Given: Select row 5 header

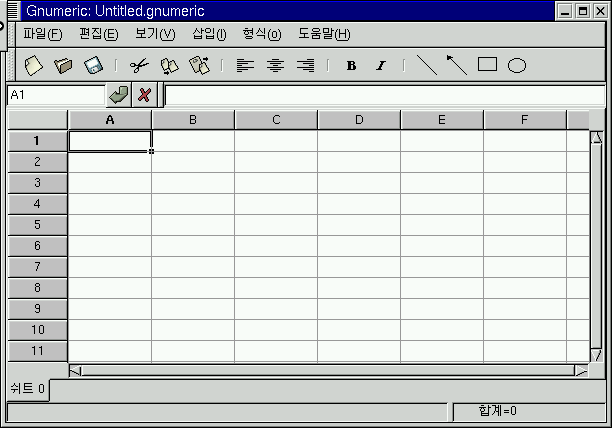Looking at the screenshot, I should click(37, 225).
